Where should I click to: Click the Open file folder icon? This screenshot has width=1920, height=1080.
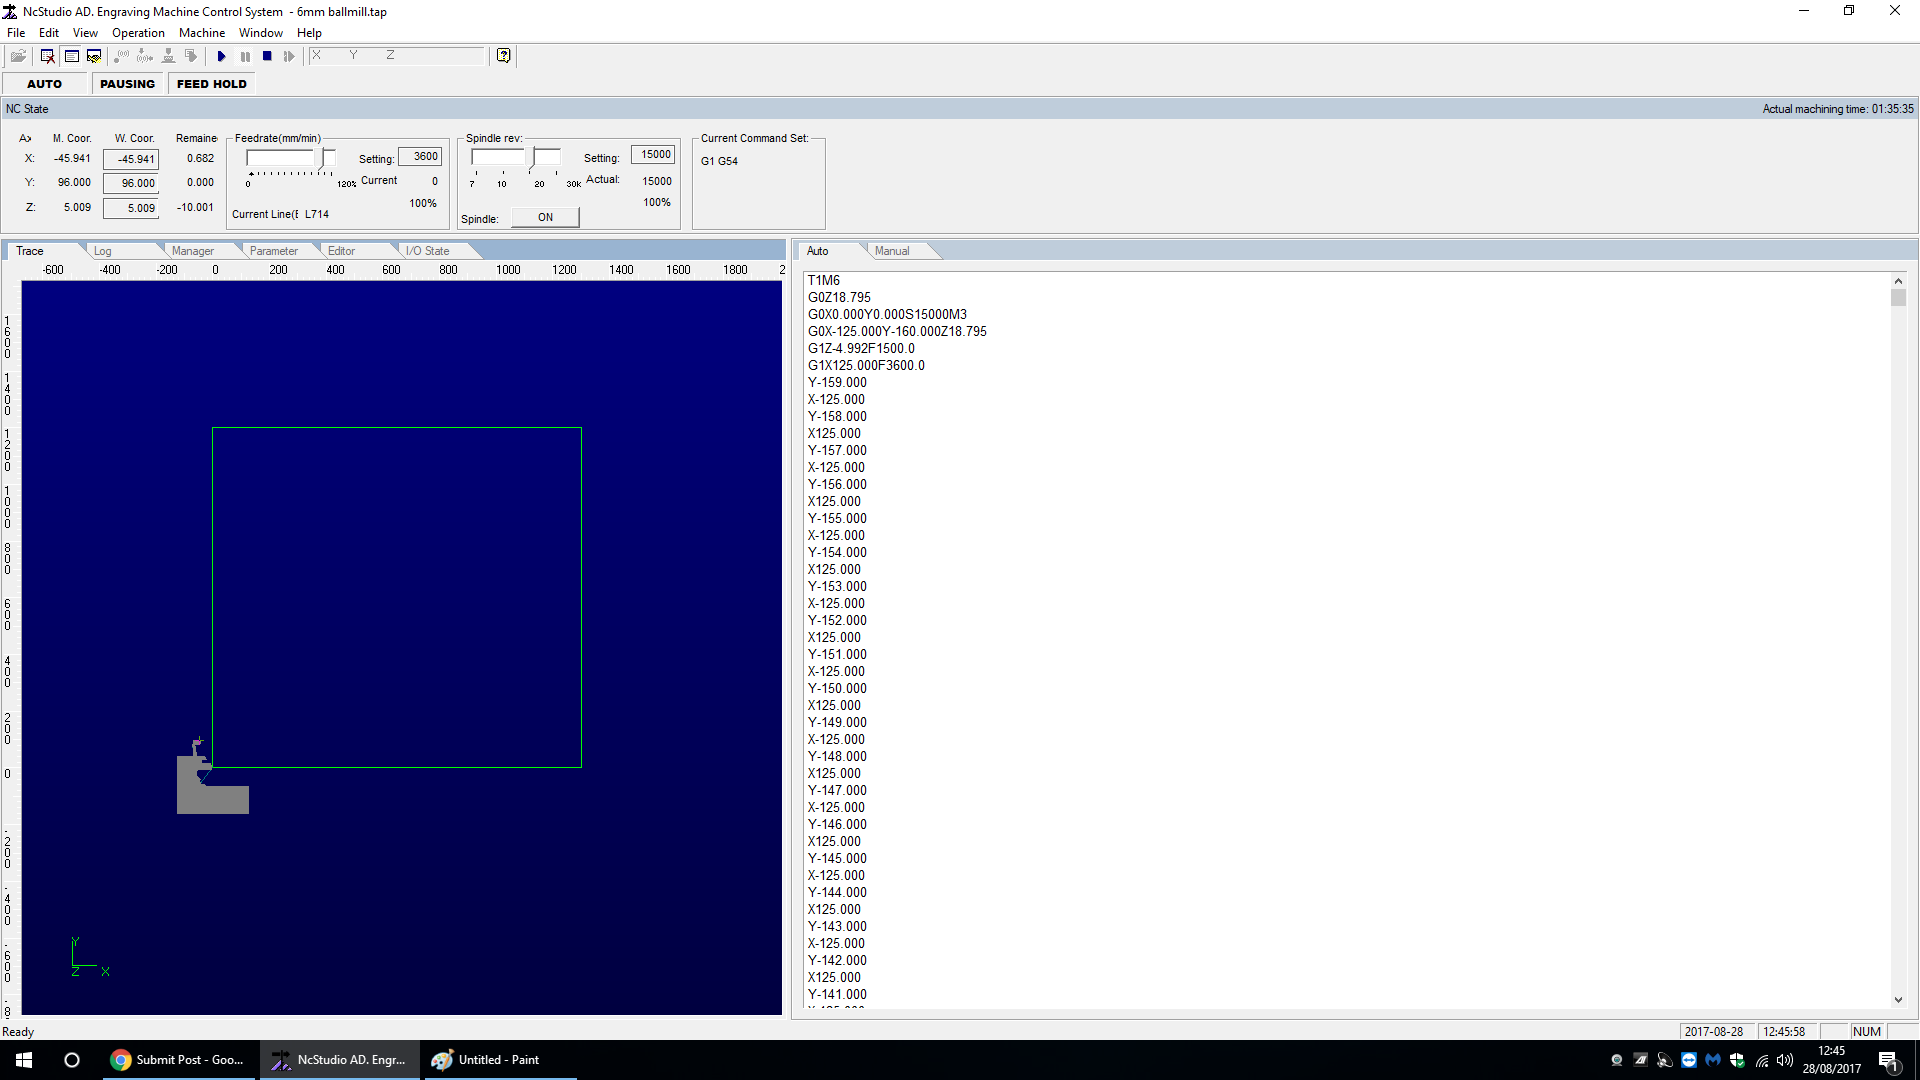(x=18, y=56)
